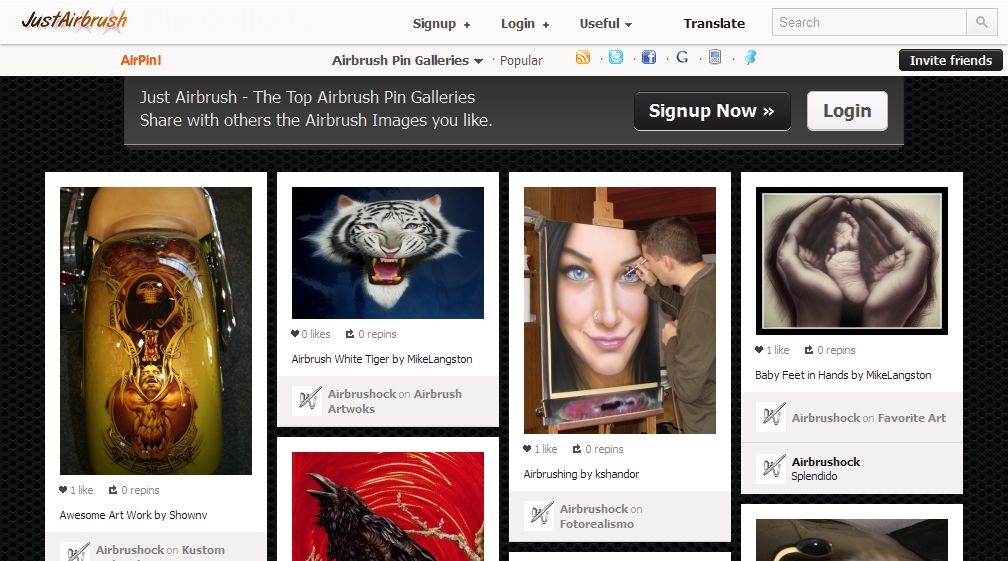Click Translate in the top menu
The height and width of the screenshot is (561, 1008).
pos(714,24)
